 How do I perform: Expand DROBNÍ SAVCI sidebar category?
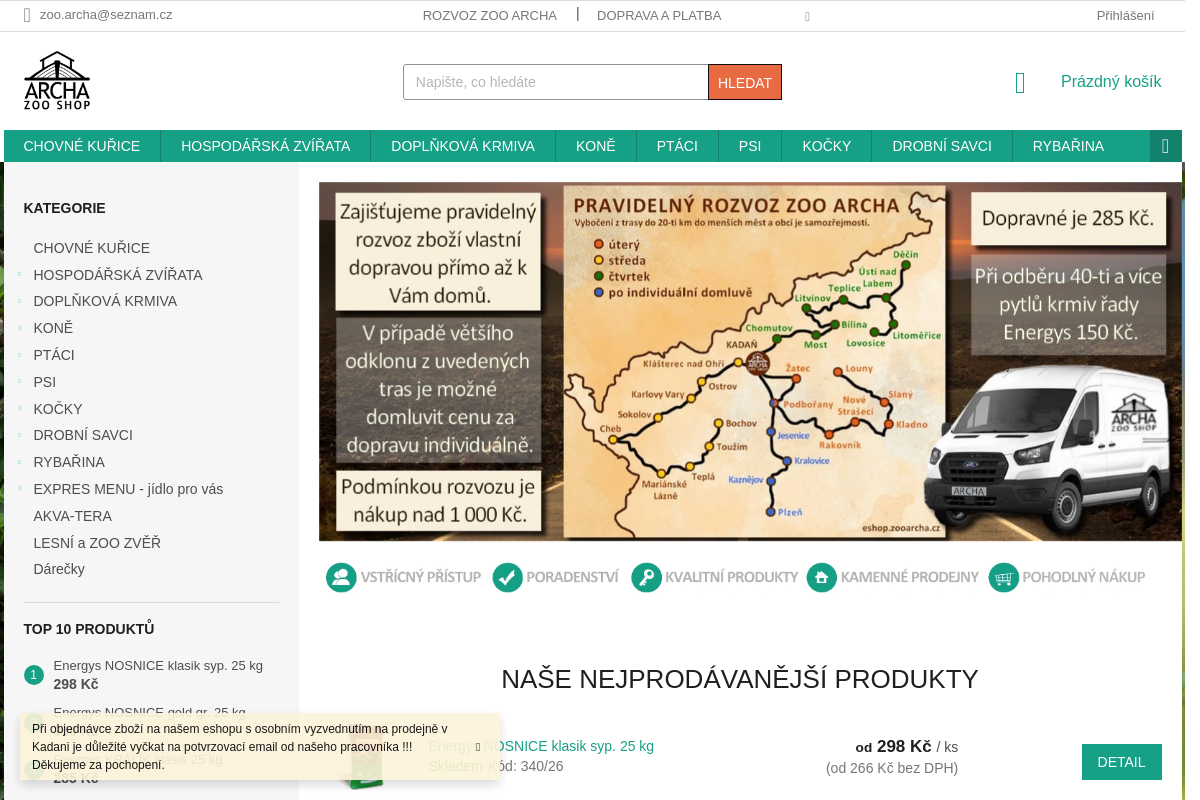pos(19,435)
